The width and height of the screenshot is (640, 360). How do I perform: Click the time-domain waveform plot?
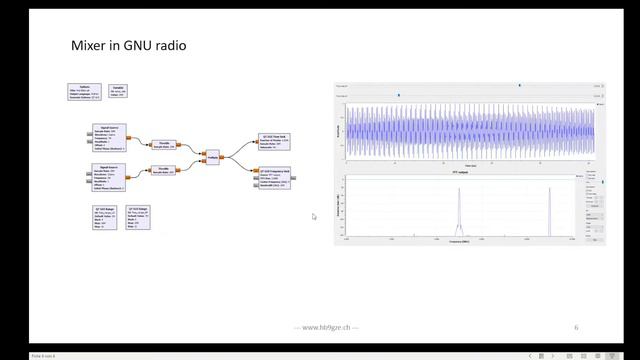(x=470, y=131)
